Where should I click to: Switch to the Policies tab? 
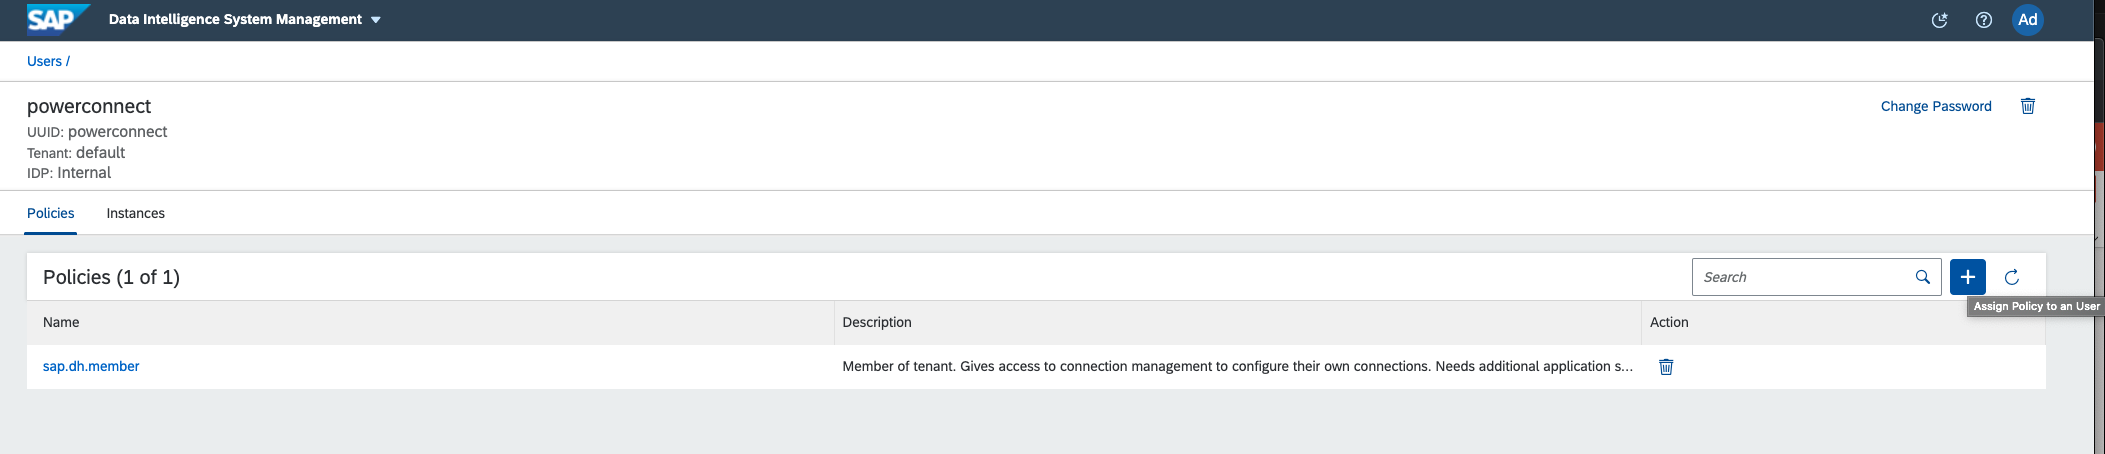[51, 213]
